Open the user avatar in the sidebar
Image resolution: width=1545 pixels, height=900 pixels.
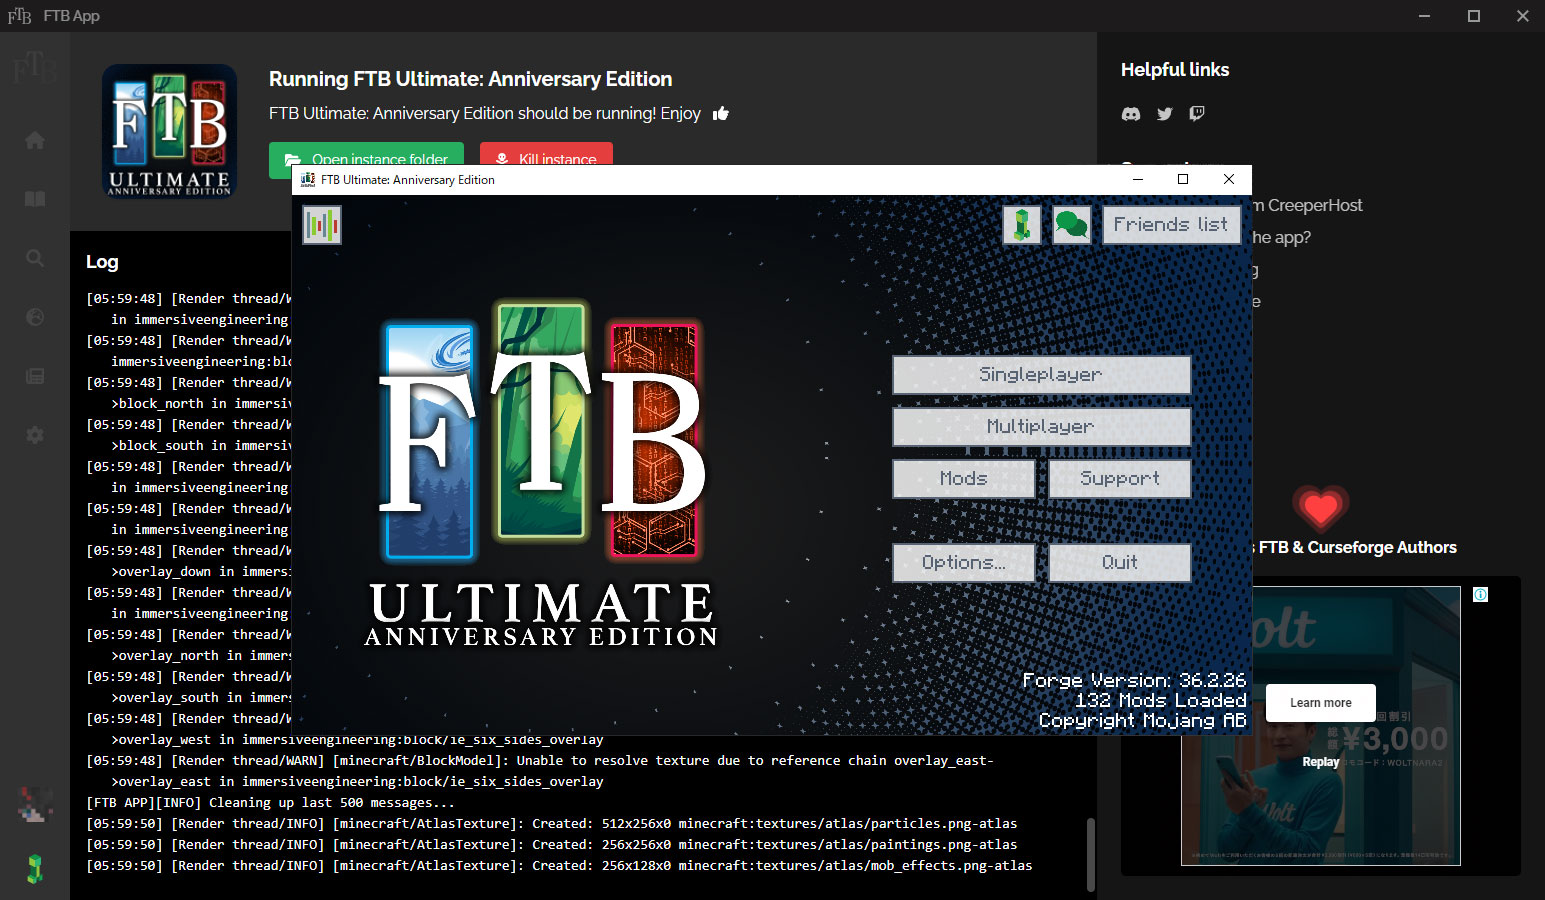tap(35, 805)
